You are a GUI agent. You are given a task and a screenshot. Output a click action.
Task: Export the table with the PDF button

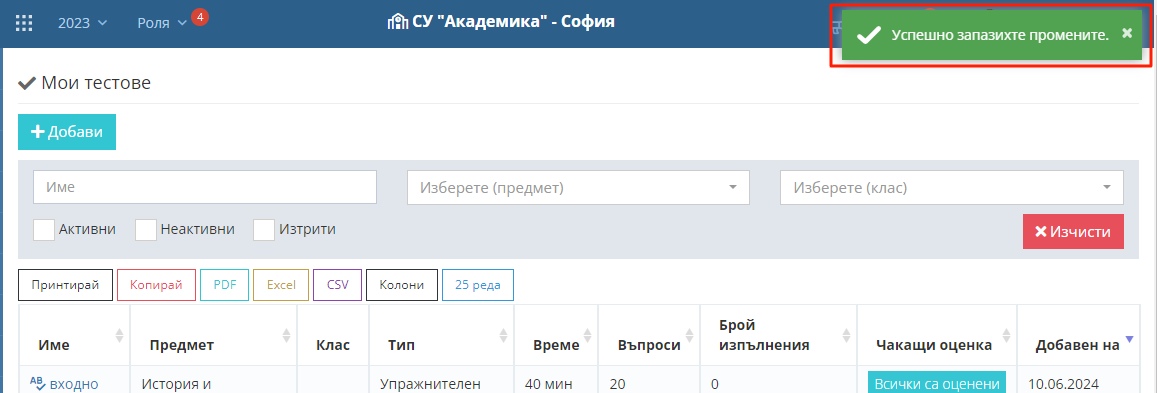pyautogui.click(x=224, y=285)
